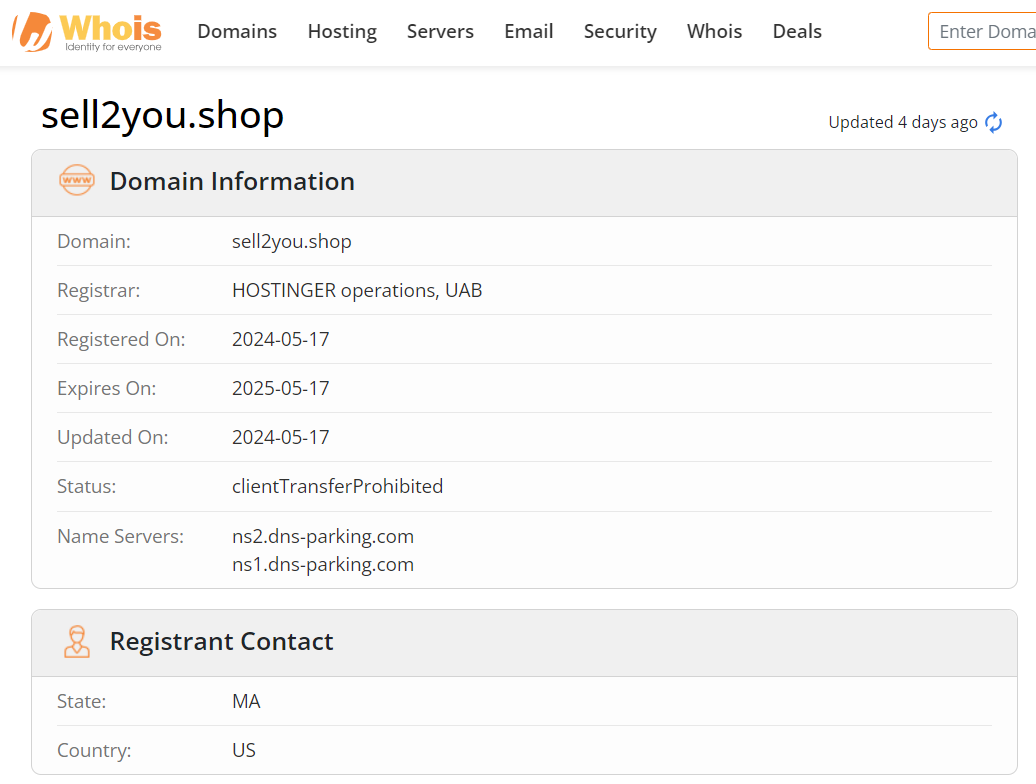Click the www globe icon

(x=77, y=181)
